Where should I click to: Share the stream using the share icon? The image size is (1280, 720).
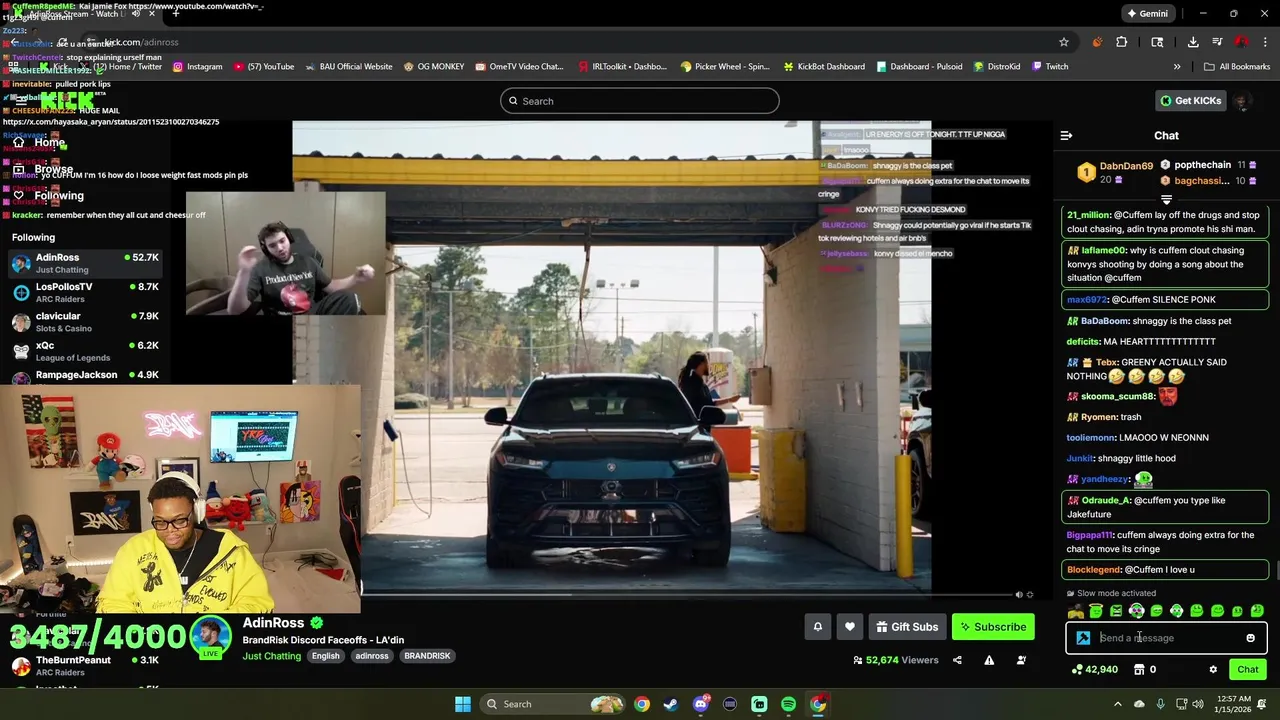[957, 660]
